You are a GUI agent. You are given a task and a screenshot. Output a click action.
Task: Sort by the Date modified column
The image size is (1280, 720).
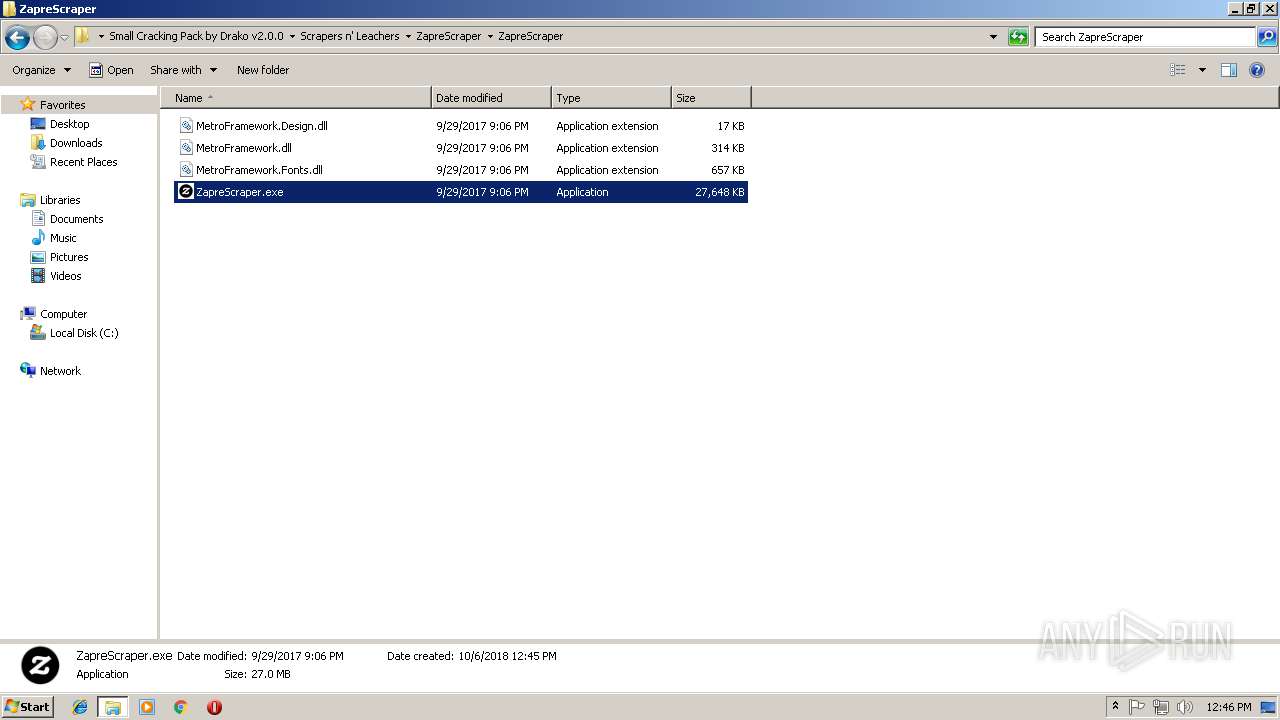491,98
